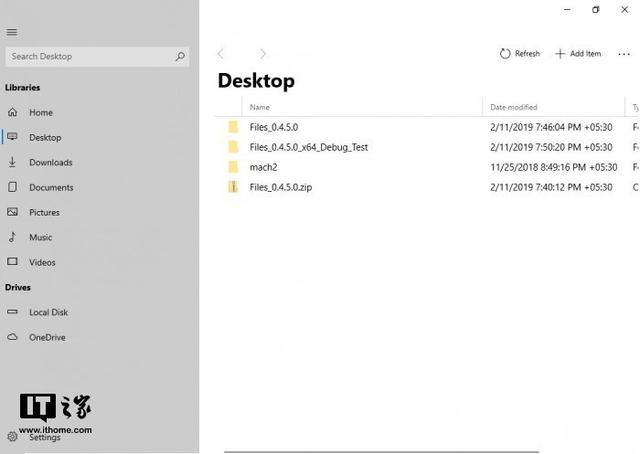Viewport: 640px width, 454px height.
Task: Click the plus icon of Add Item
Action: (560, 53)
